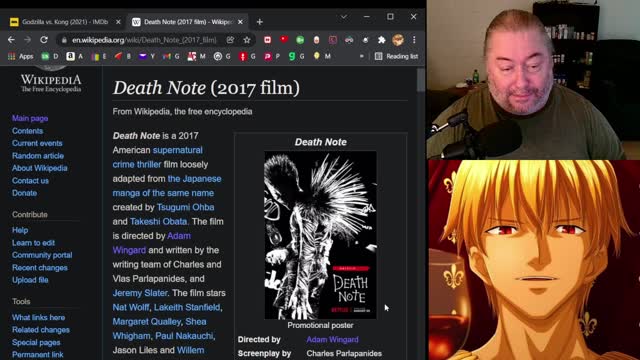Follow the Margaret Qualley link

(147, 322)
